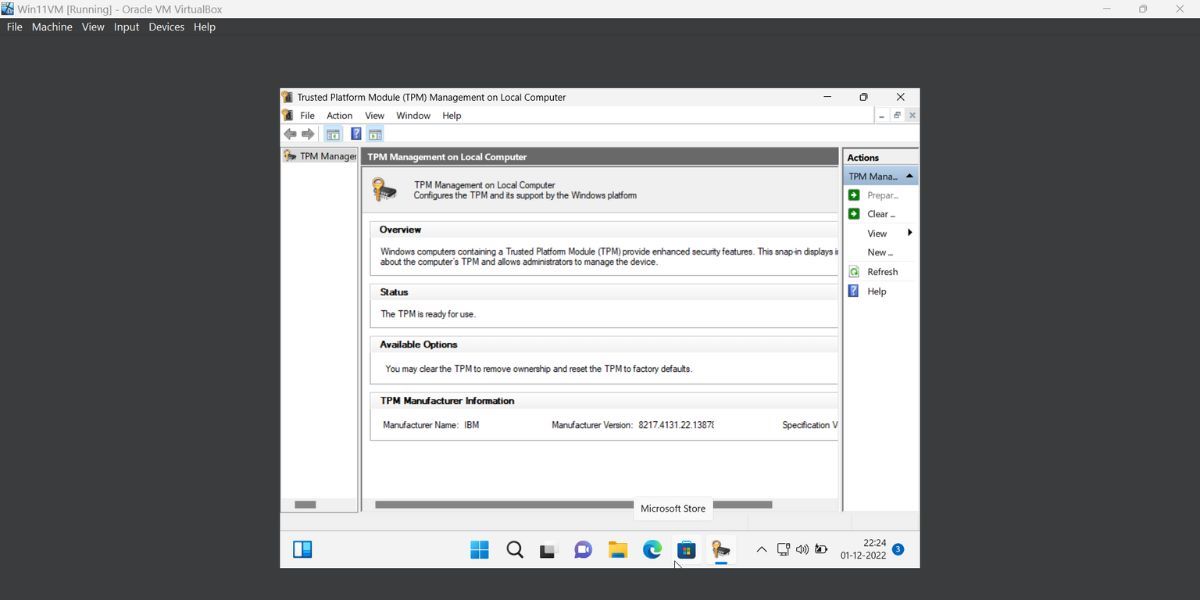
Task: Click the TPM key icon in the header
Action: pyautogui.click(x=384, y=189)
